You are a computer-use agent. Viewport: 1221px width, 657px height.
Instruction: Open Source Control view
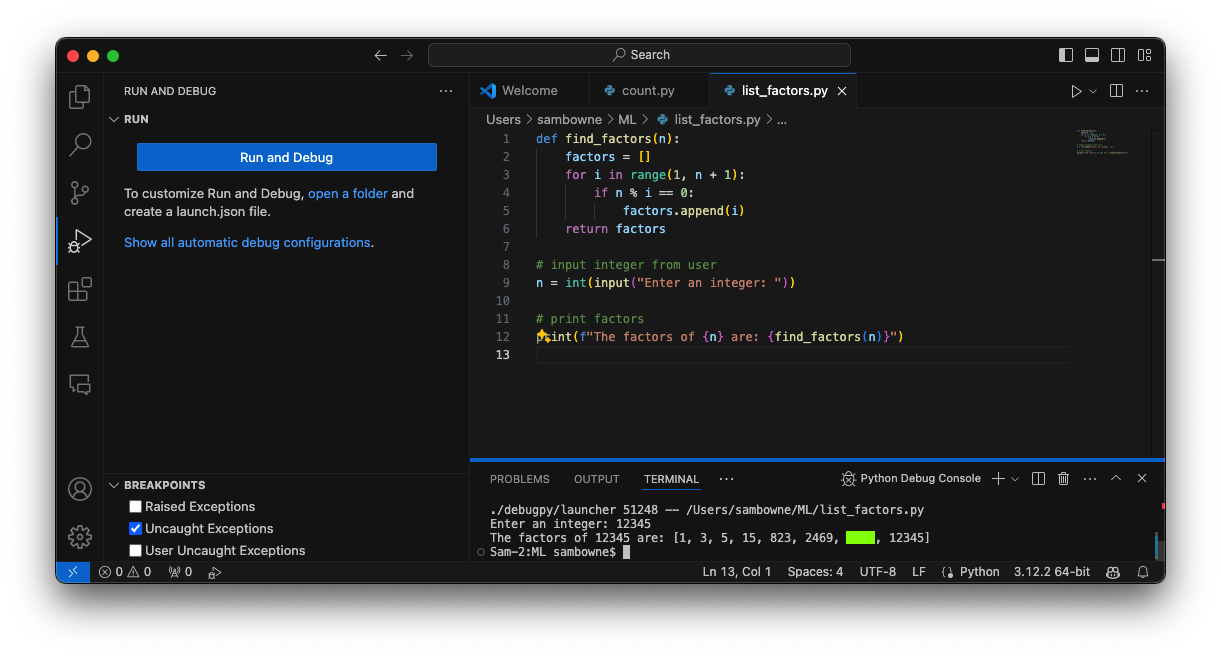click(80, 193)
